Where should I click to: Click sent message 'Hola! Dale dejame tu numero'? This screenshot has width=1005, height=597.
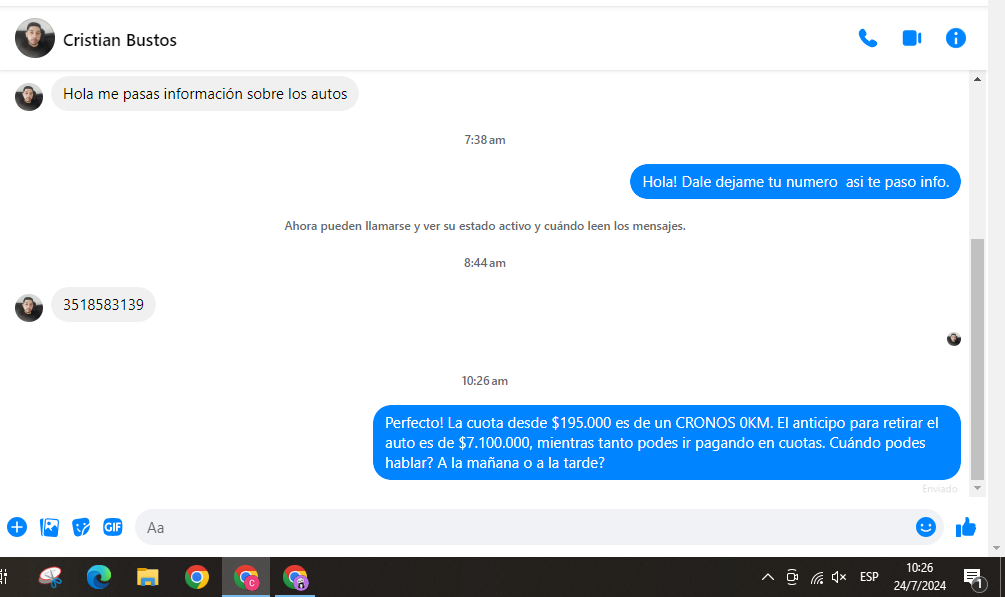[x=795, y=181]
